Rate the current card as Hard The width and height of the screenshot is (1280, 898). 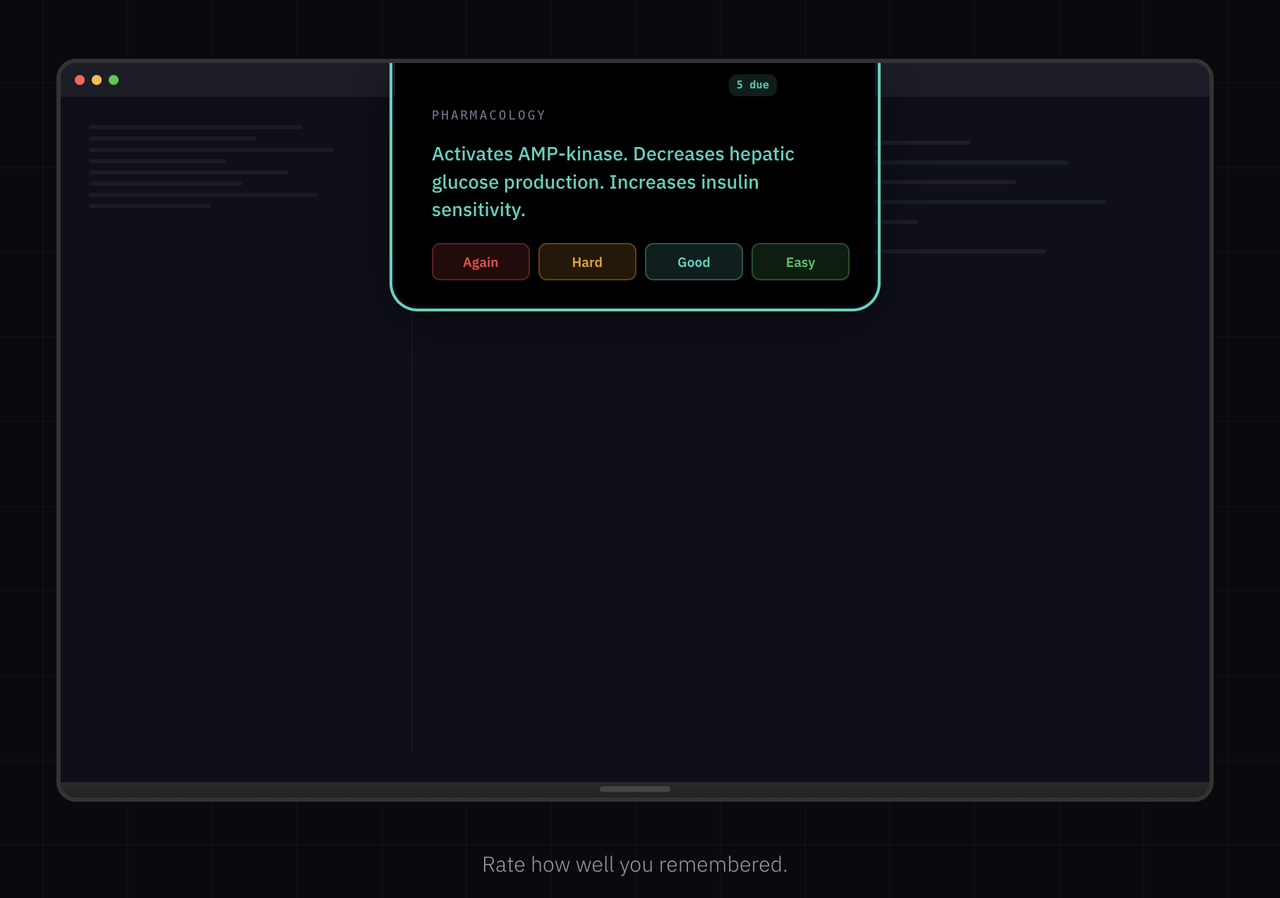[x=587, y=261]
